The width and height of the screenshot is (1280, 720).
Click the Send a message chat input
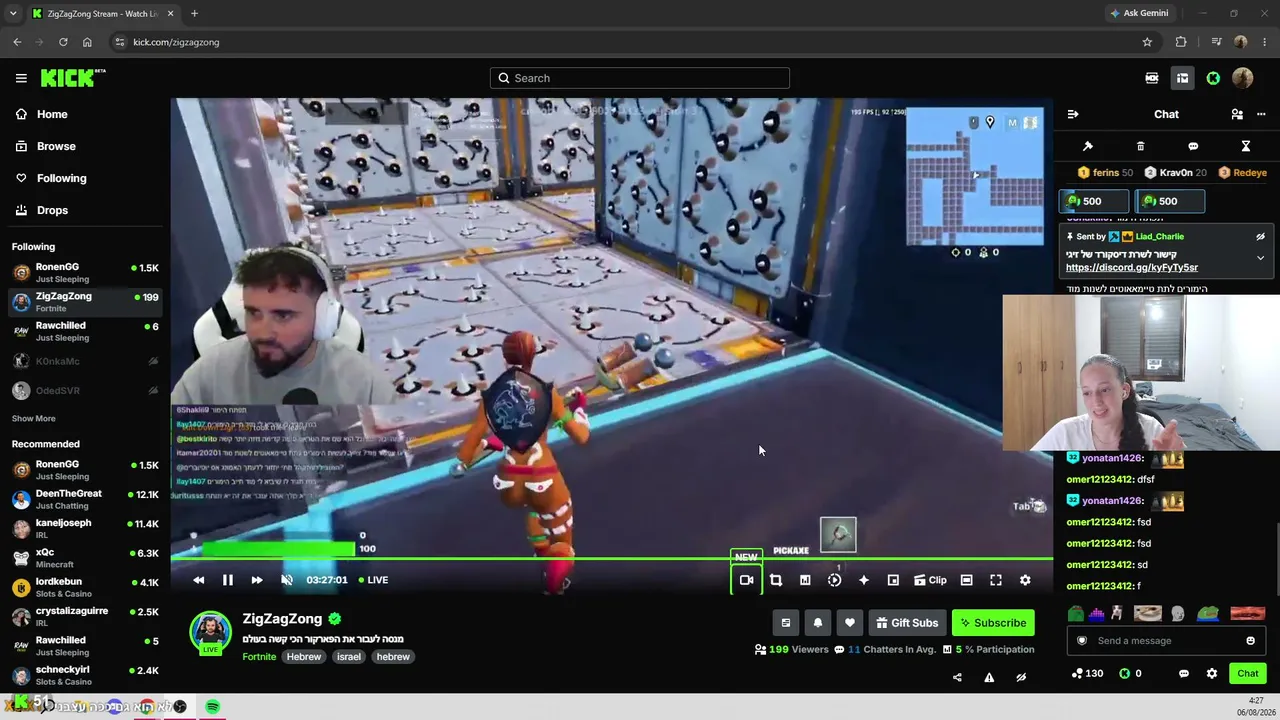click(1166, 641)
